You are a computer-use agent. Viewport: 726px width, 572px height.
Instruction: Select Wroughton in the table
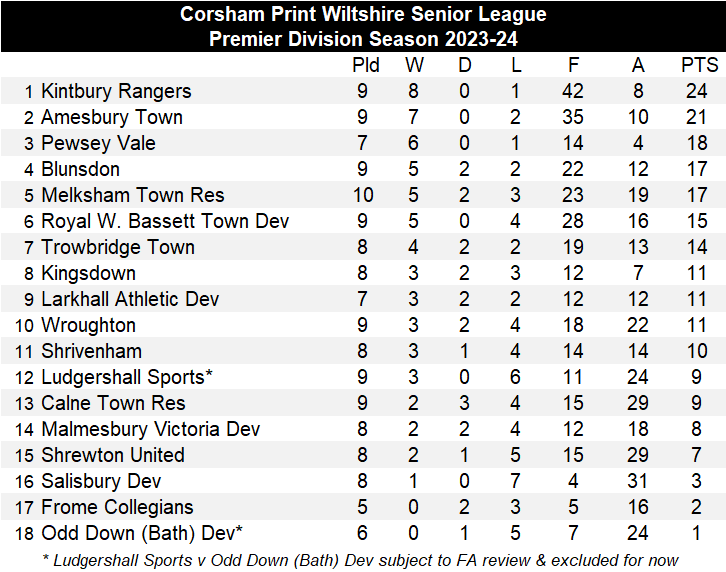(x=88, y=325)
